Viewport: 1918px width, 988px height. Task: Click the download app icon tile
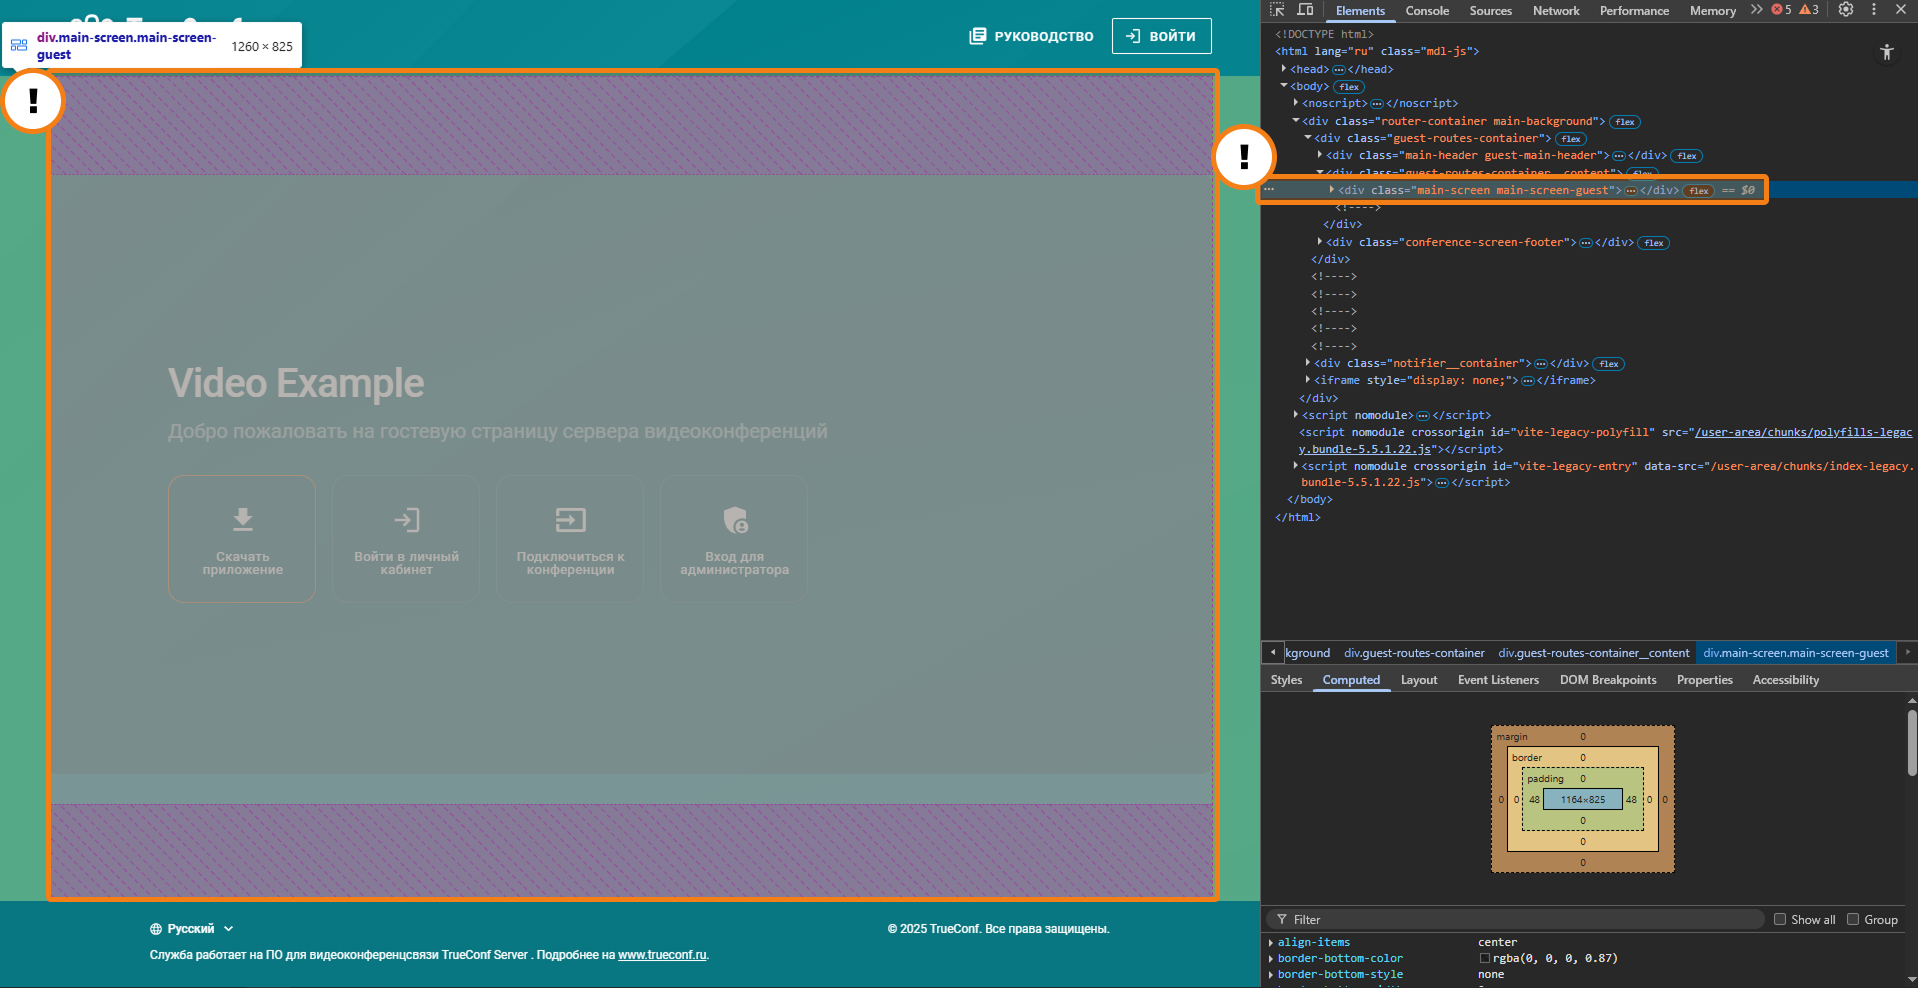242,539
